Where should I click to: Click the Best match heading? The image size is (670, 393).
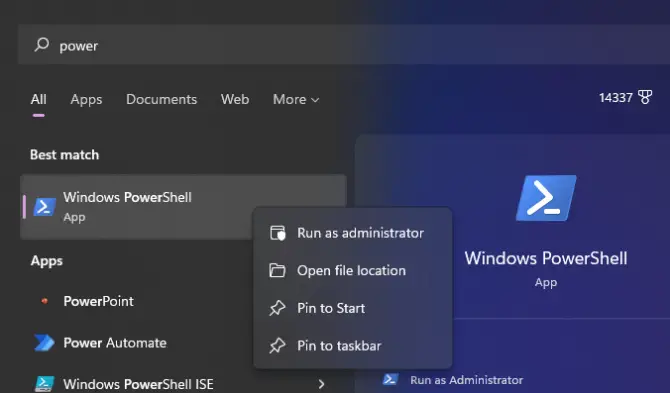coord(65,155)
